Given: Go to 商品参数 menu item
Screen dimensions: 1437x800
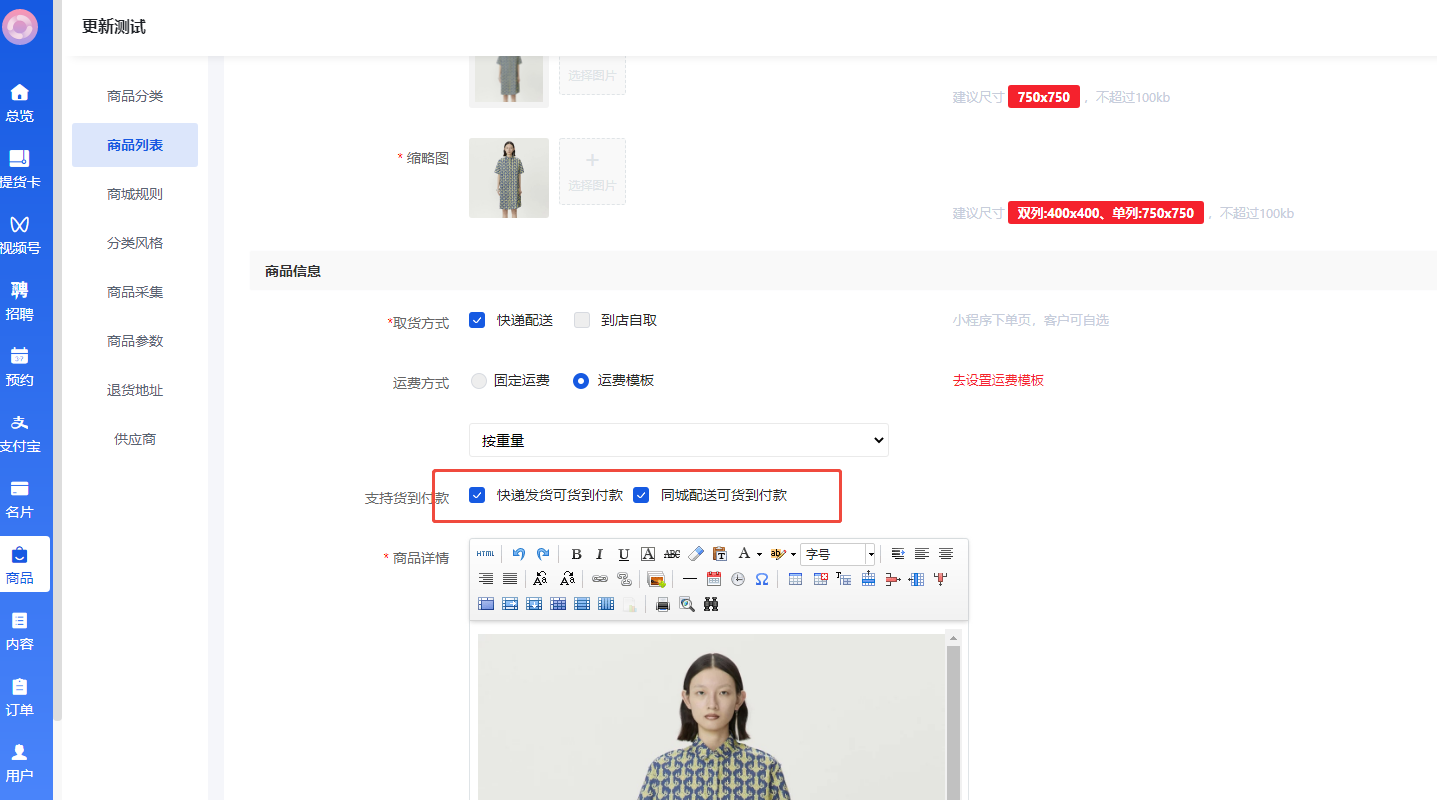Looking at the screenshot, I should (135, 341).
